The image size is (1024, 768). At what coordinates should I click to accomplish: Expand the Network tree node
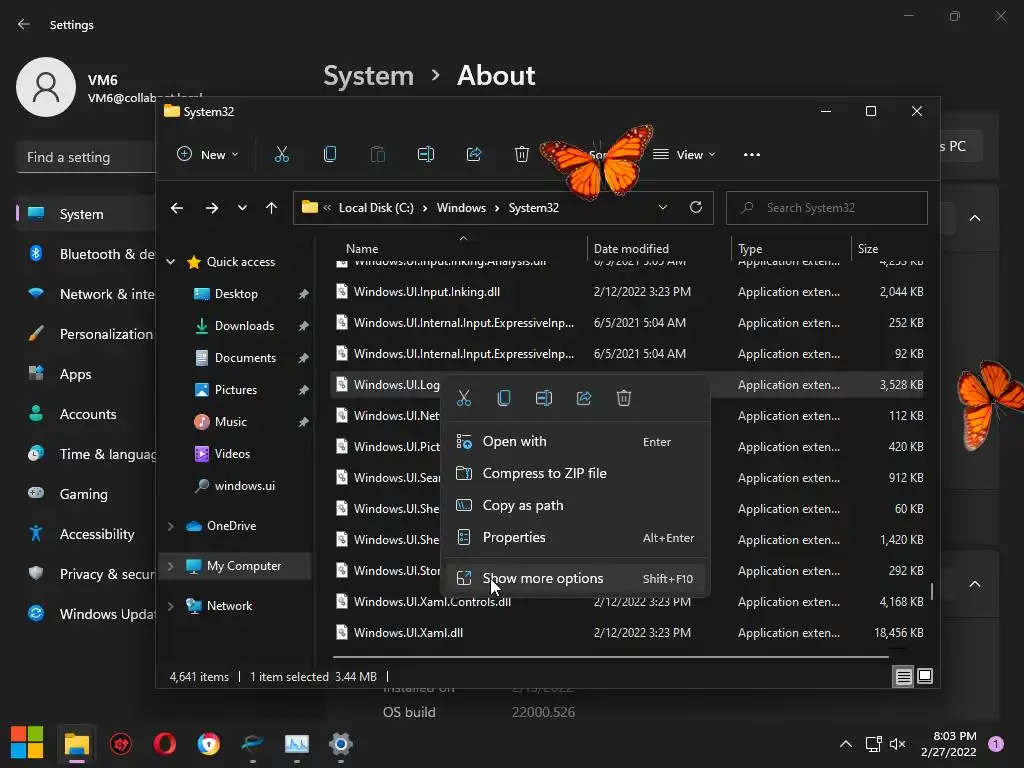(x=170, y=605)
